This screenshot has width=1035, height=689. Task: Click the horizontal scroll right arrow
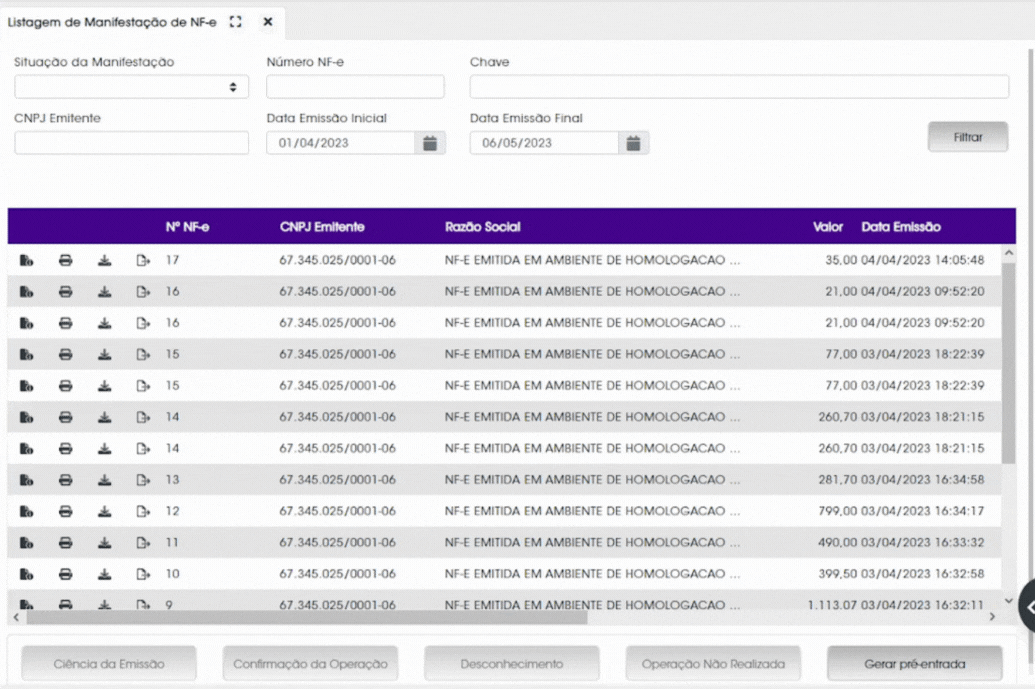[x=991, y=617]
